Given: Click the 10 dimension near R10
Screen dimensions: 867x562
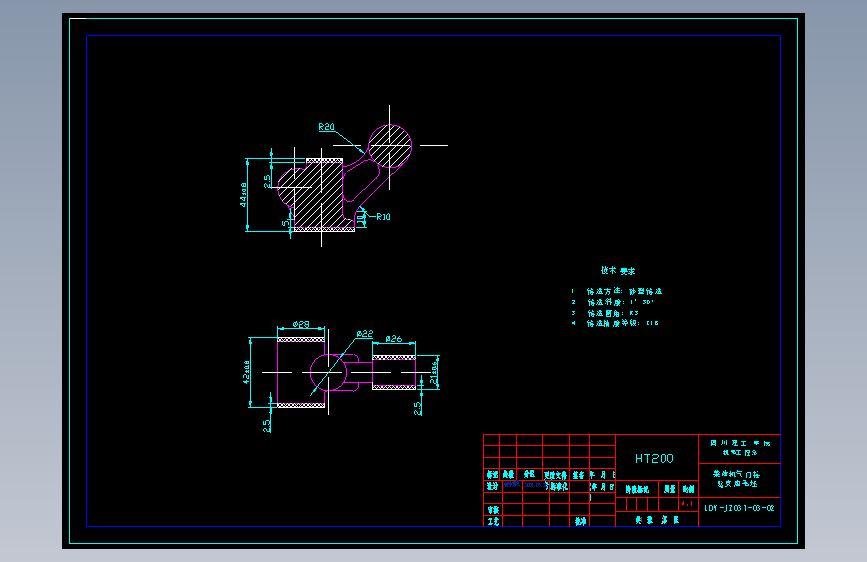Looking at the screenshot, I should click(x=361, y=221).
